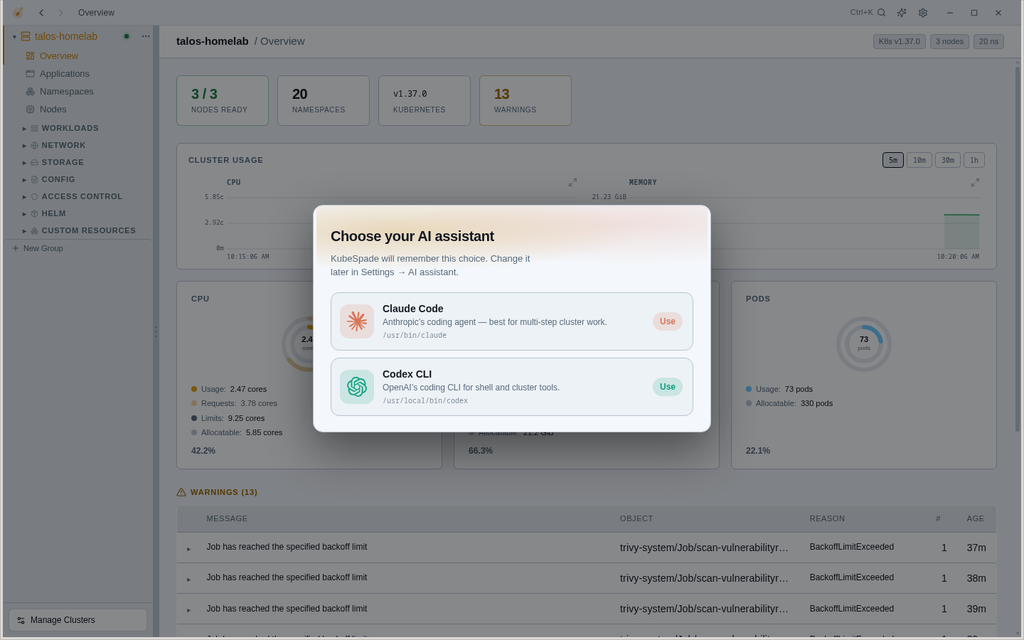Select the 5m time range
Viewport: 1024px width, 640px height.
893,160
